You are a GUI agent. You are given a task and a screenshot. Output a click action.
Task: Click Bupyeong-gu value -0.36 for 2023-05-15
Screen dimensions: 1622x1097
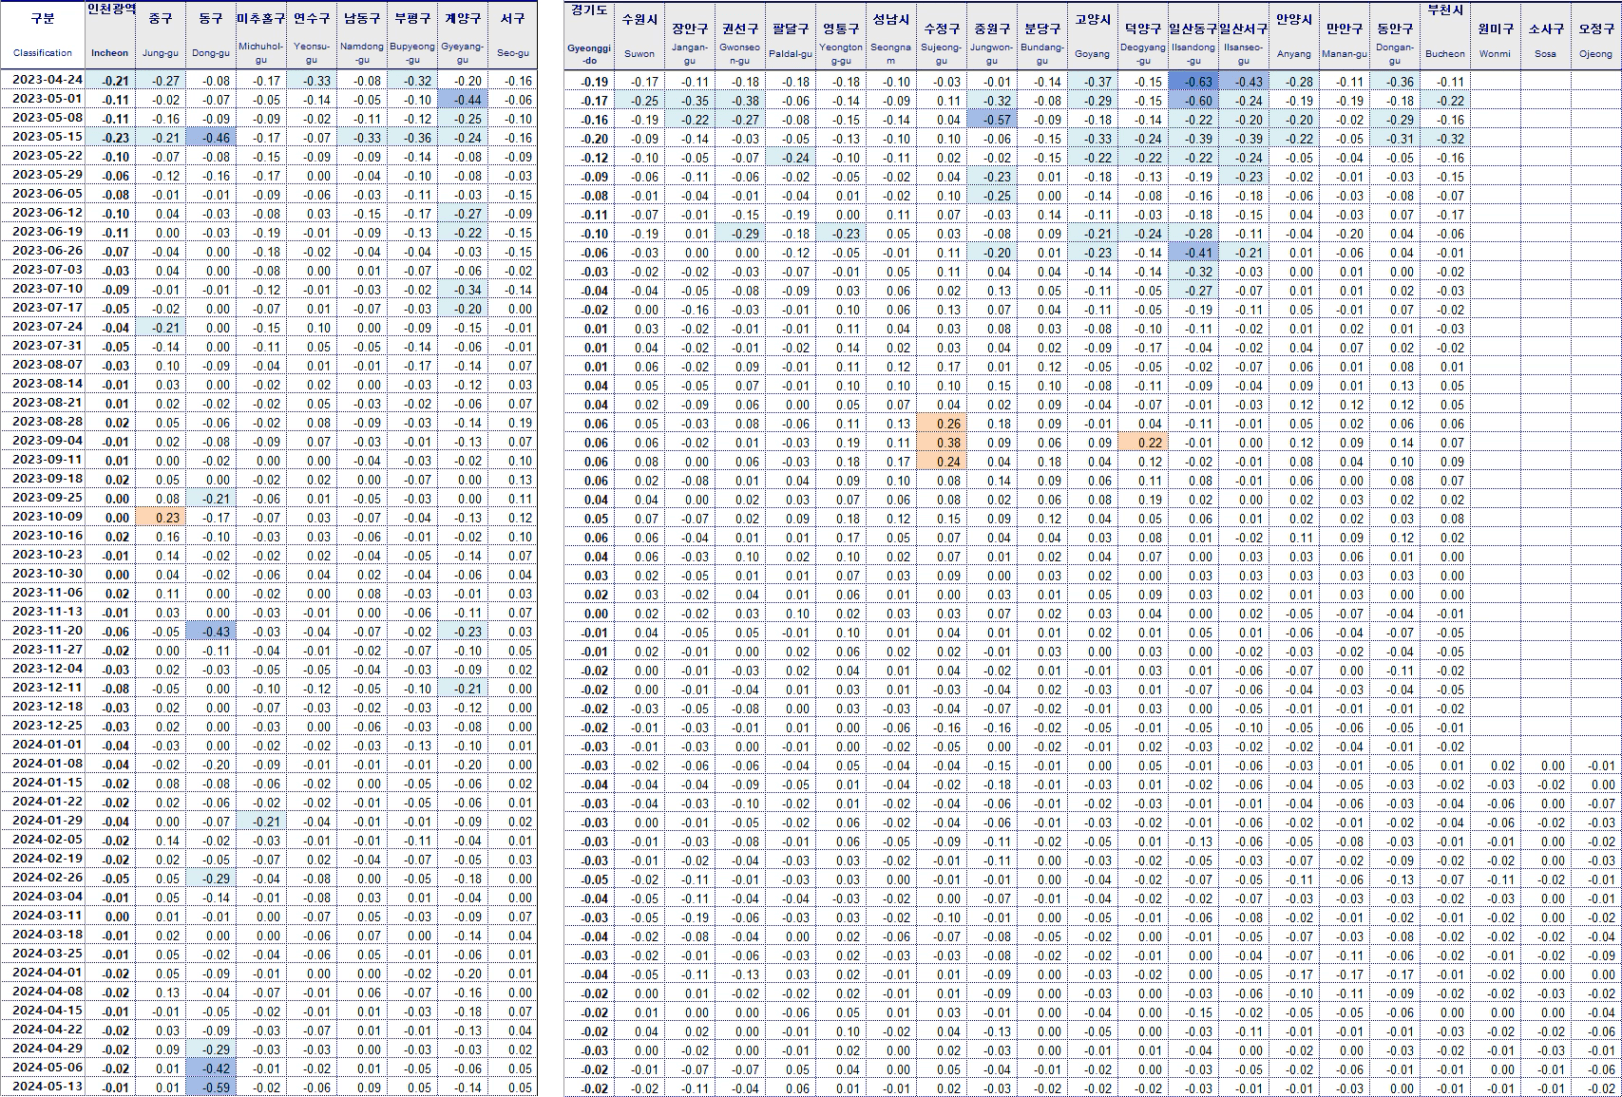pos(412,138)
